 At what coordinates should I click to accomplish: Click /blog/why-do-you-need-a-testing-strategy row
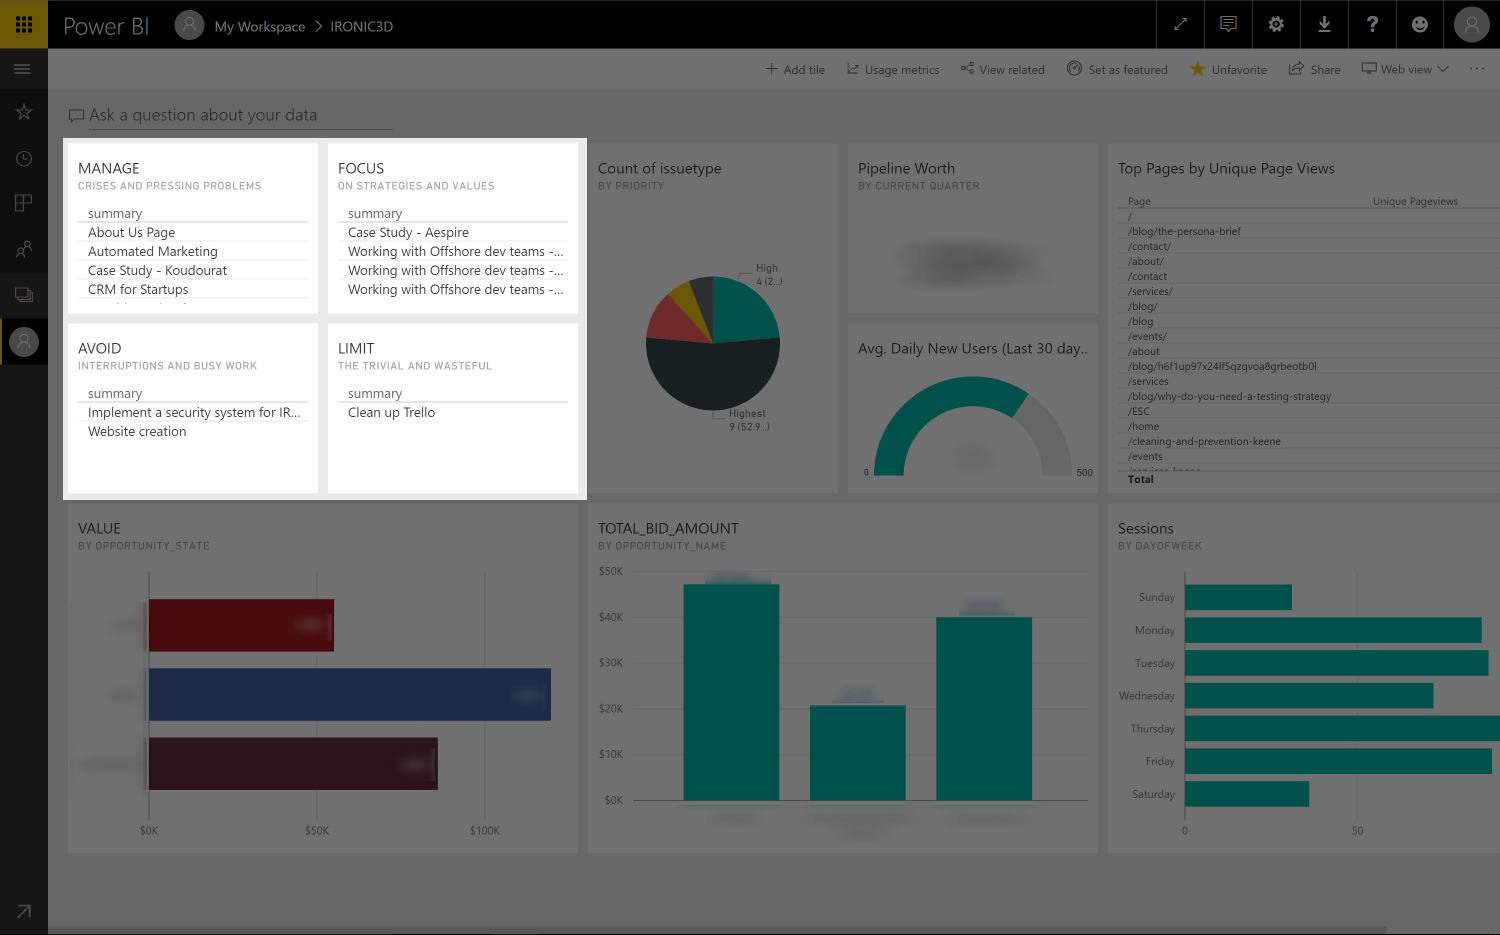click(x=1229, y=396)
